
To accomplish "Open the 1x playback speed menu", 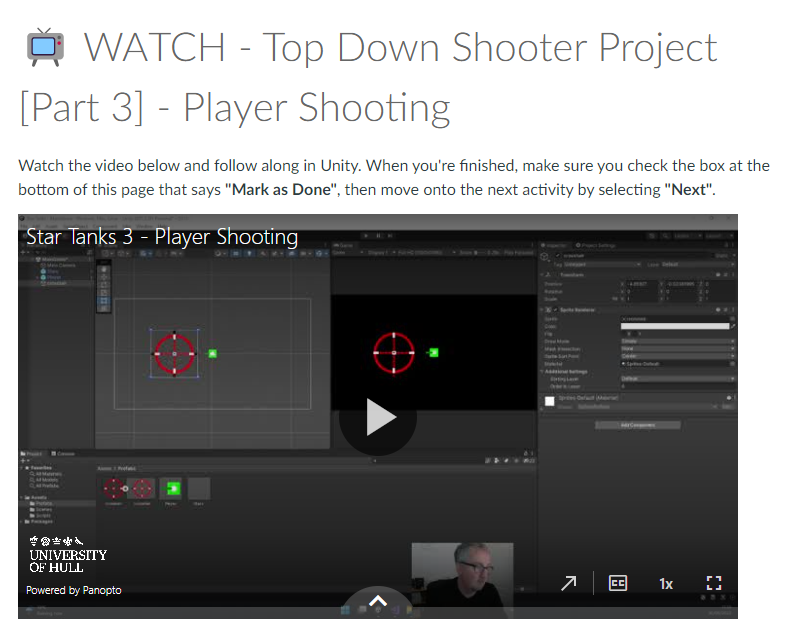I will (665, 583).
